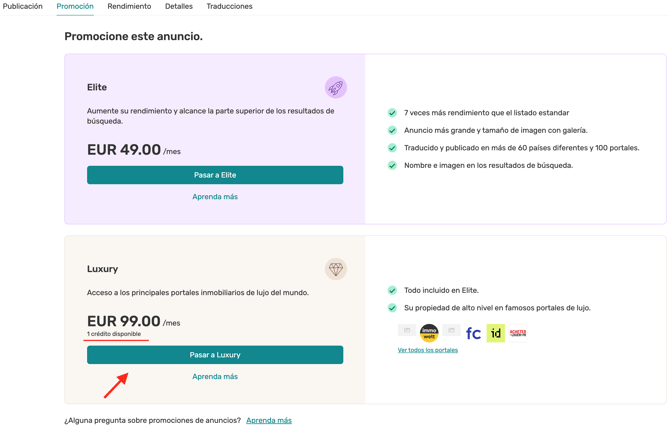Viewport: 670px width, 427px height.
Task: Open Aprenda más under Elite plan
Action: [215, 197]
